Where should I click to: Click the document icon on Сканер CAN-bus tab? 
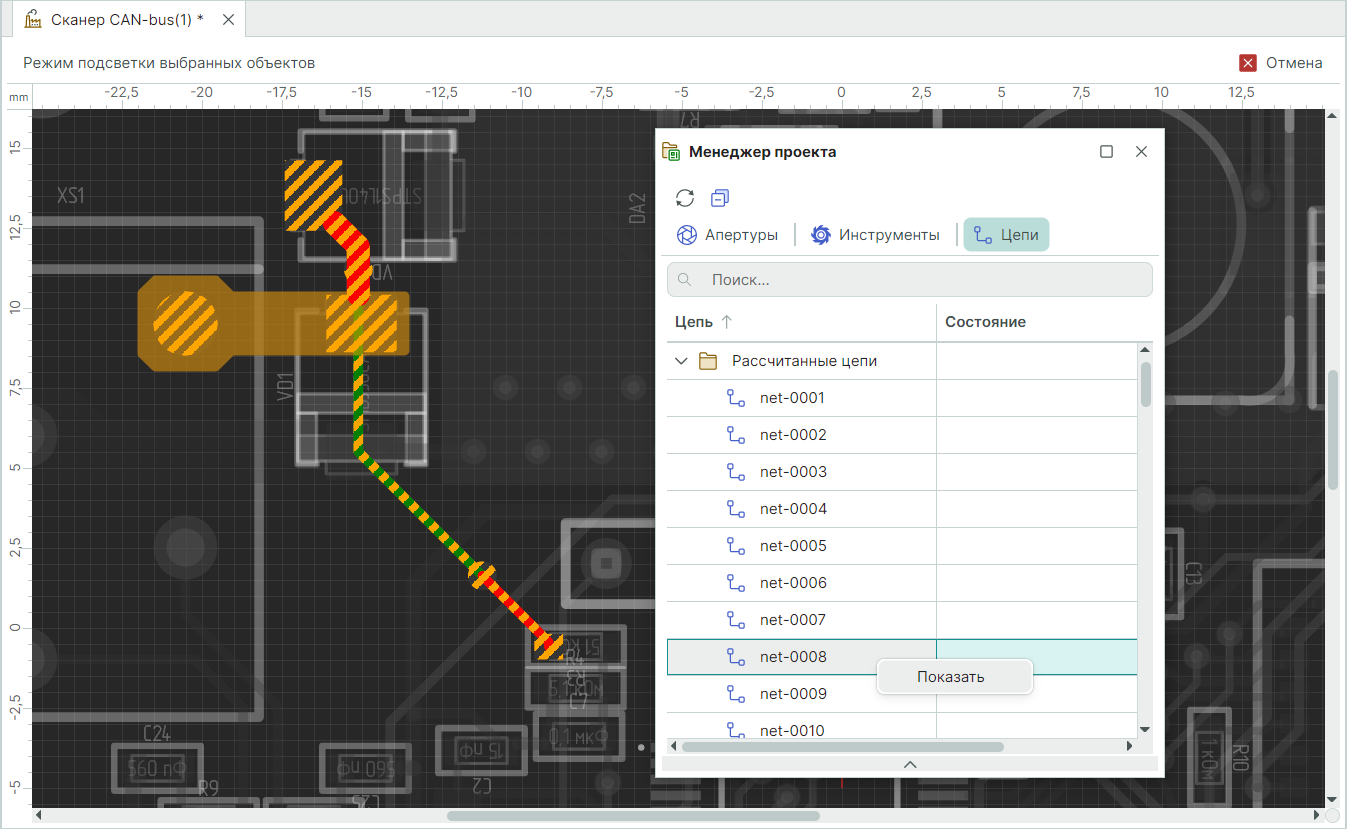[x=33, y=20]
